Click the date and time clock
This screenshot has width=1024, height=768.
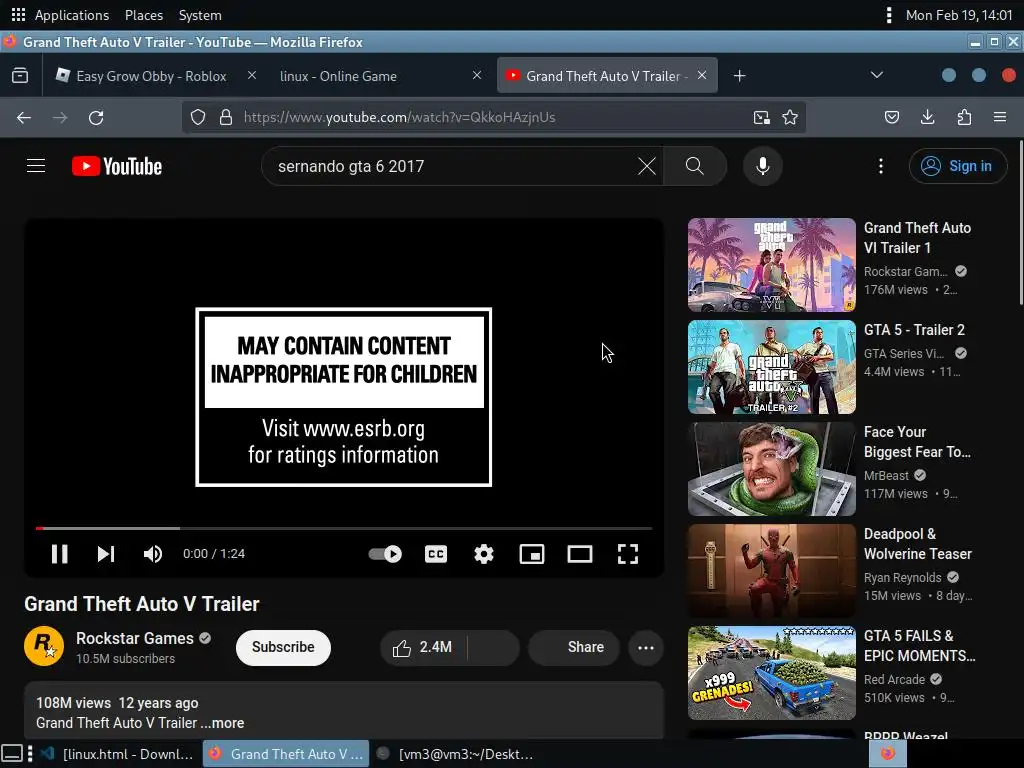[x=959, y=15]
